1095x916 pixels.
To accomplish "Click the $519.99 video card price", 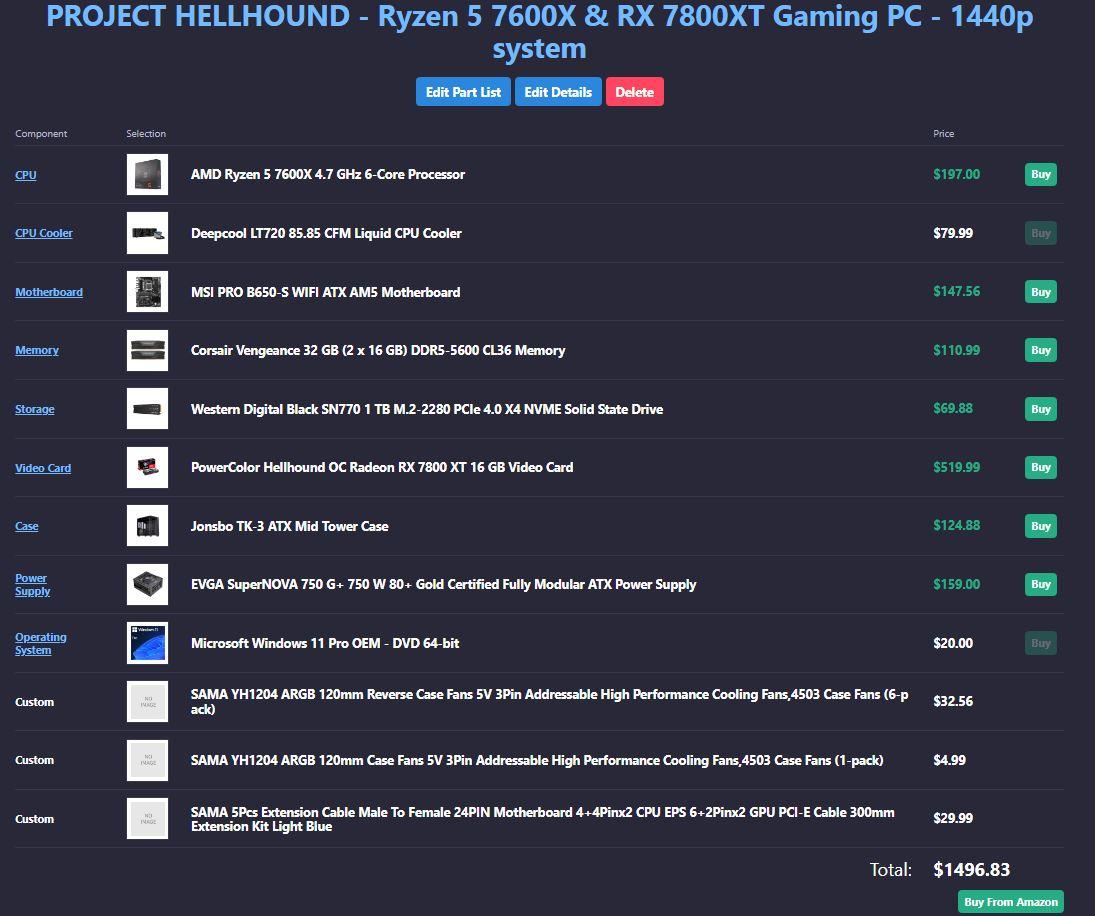I will tap(956, 467).
